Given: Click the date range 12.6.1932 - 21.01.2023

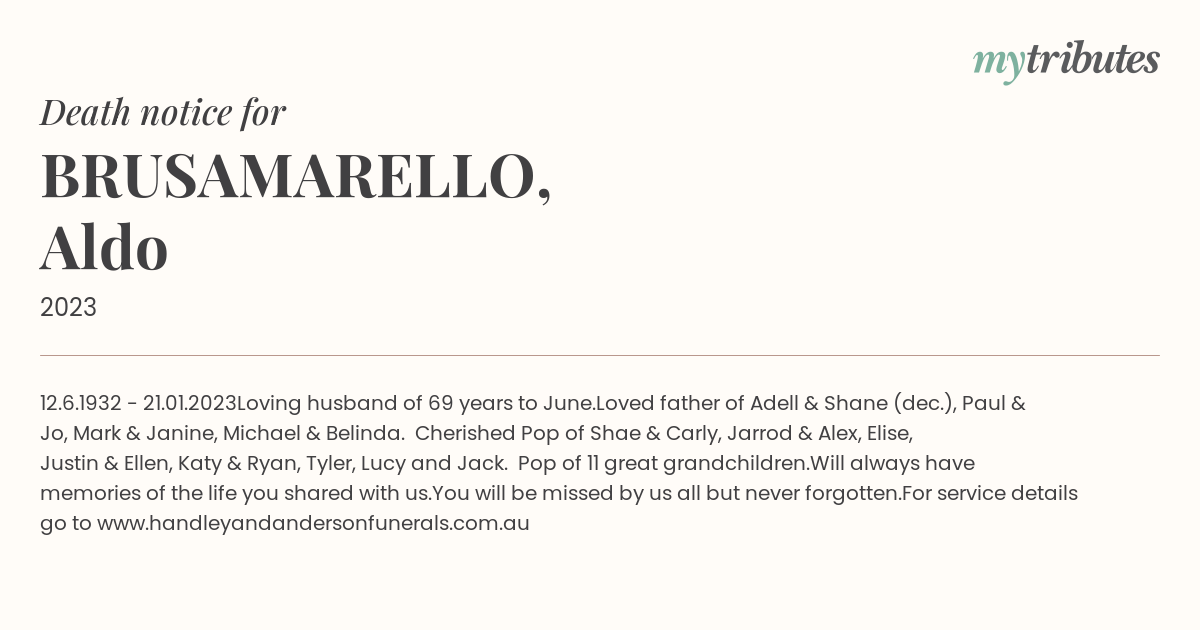Looking at the screenshot, I should pos(138,404).
